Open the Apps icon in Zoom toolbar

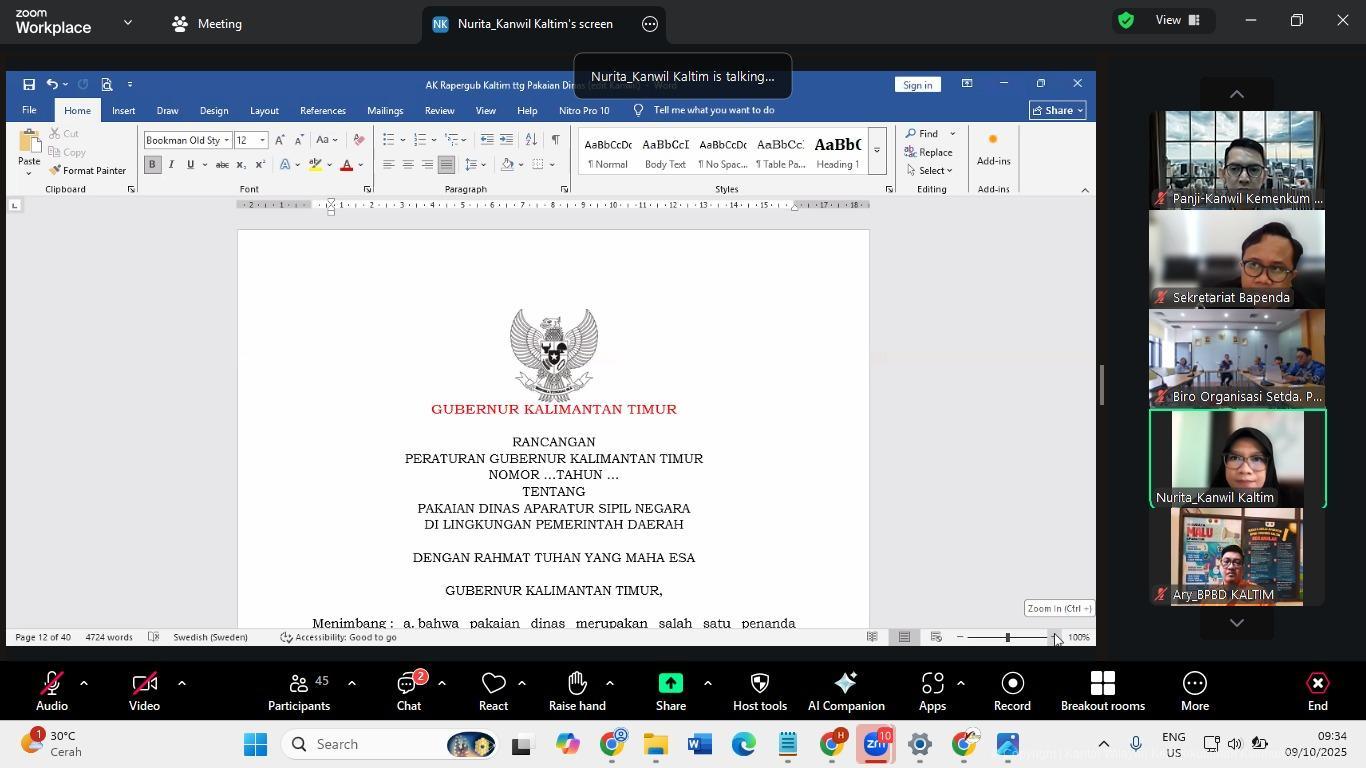pyautogui.click(x=932, y=692)
